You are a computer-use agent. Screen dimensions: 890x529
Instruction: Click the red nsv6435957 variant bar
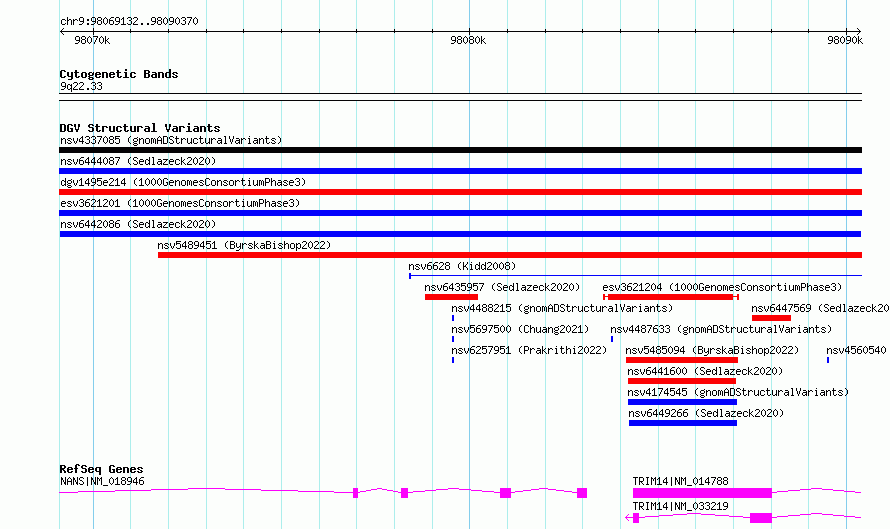click(451, 297)
